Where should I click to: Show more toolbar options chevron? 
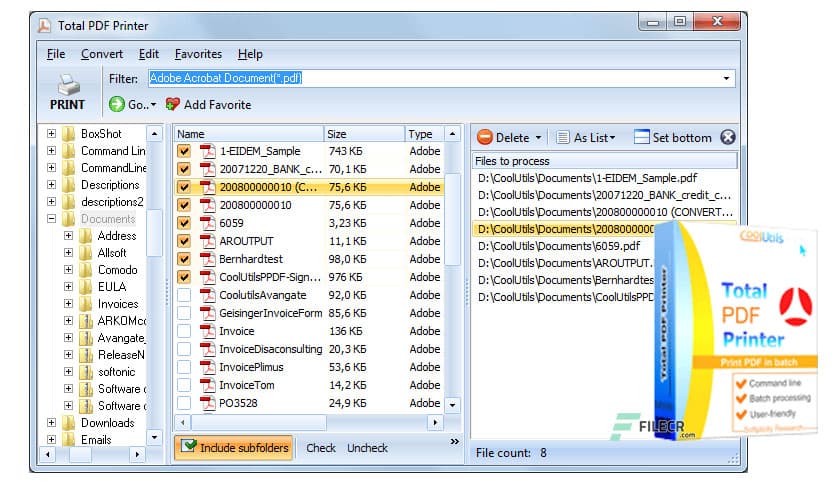click(x=455, y=441)
